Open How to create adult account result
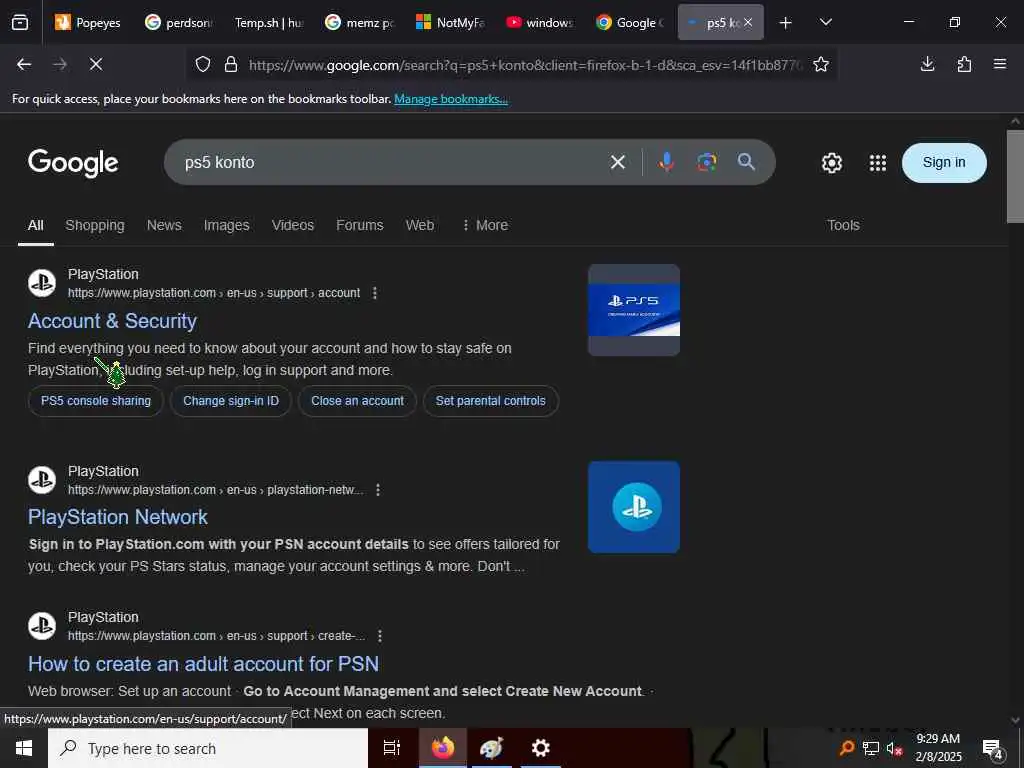 [x=203, y=664]
